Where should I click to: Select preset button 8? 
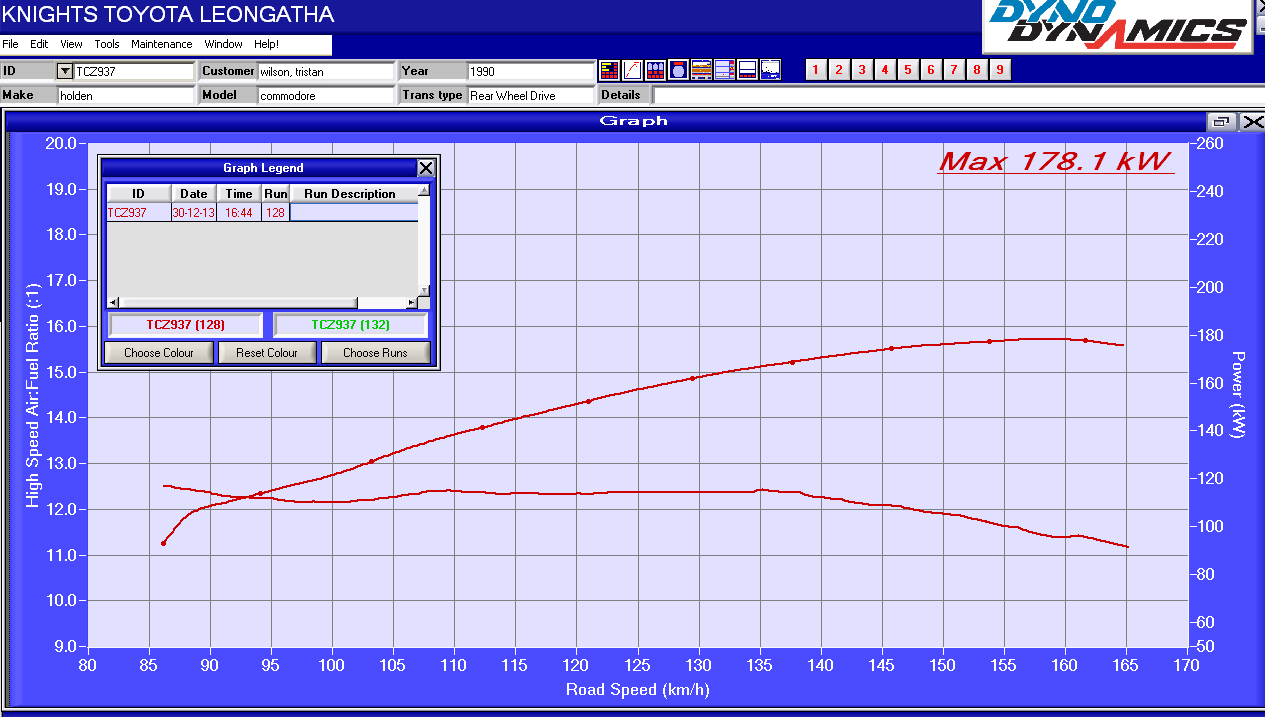977,69
